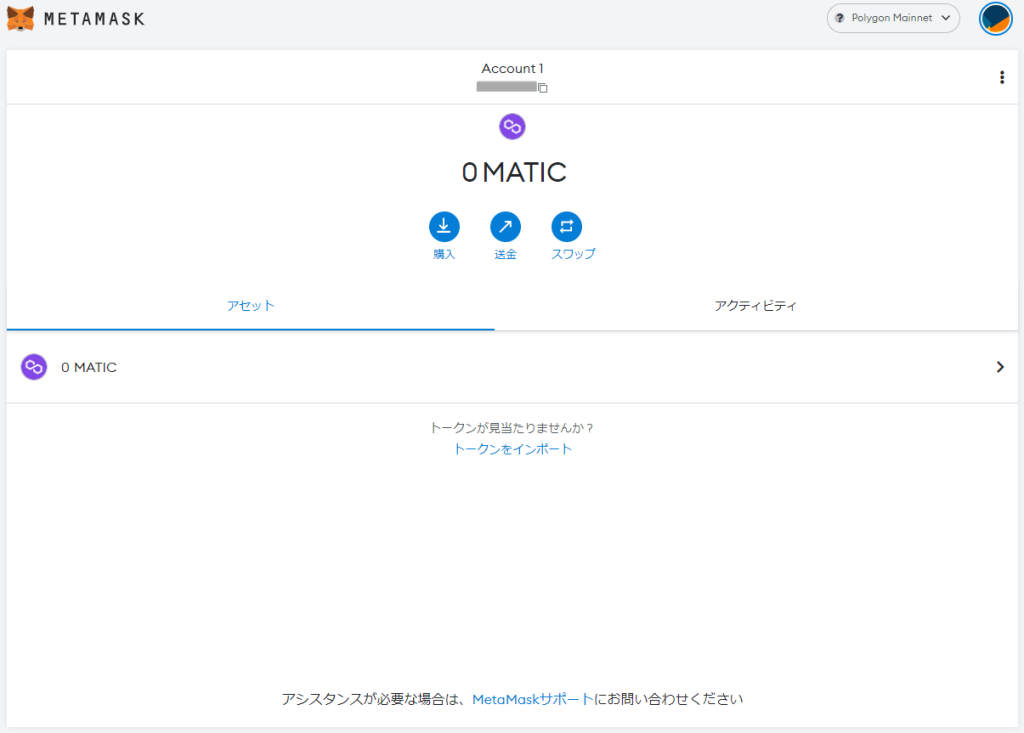The height and width of the screenshot is (733, 1024).
Task: Open the Polygon Mainnet network dropdown
Action: 893,18
